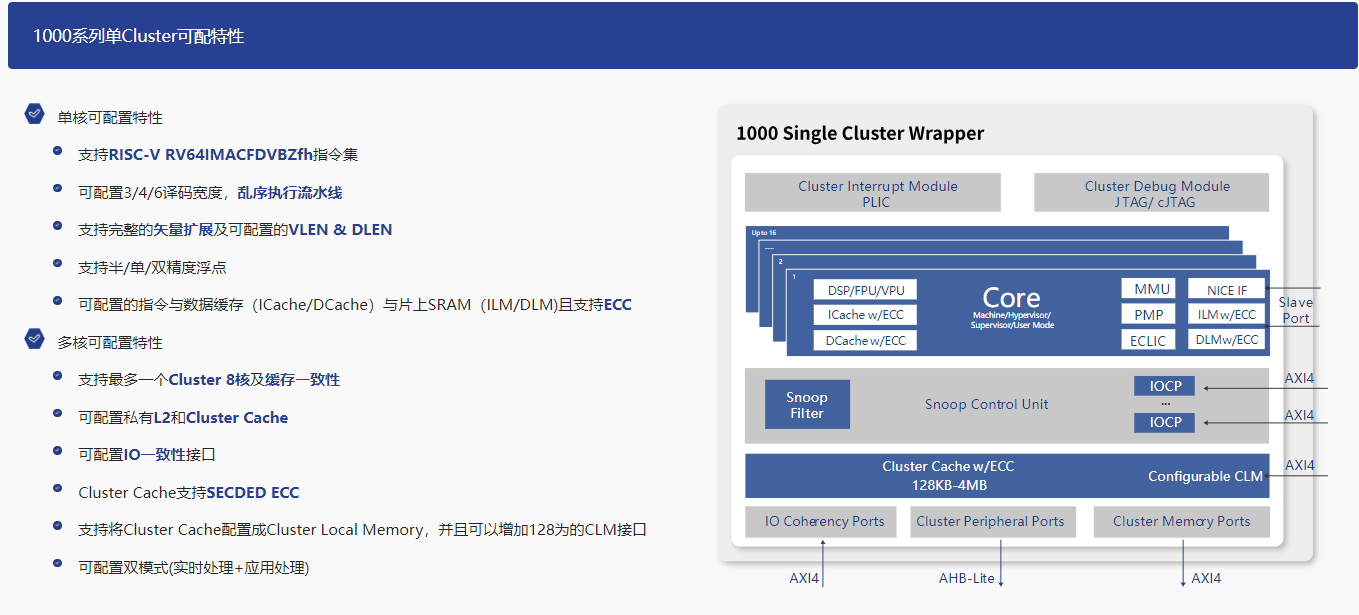Click the upper IOCP block
The width and height of the screenshot is (1359, 615).
1164,386
